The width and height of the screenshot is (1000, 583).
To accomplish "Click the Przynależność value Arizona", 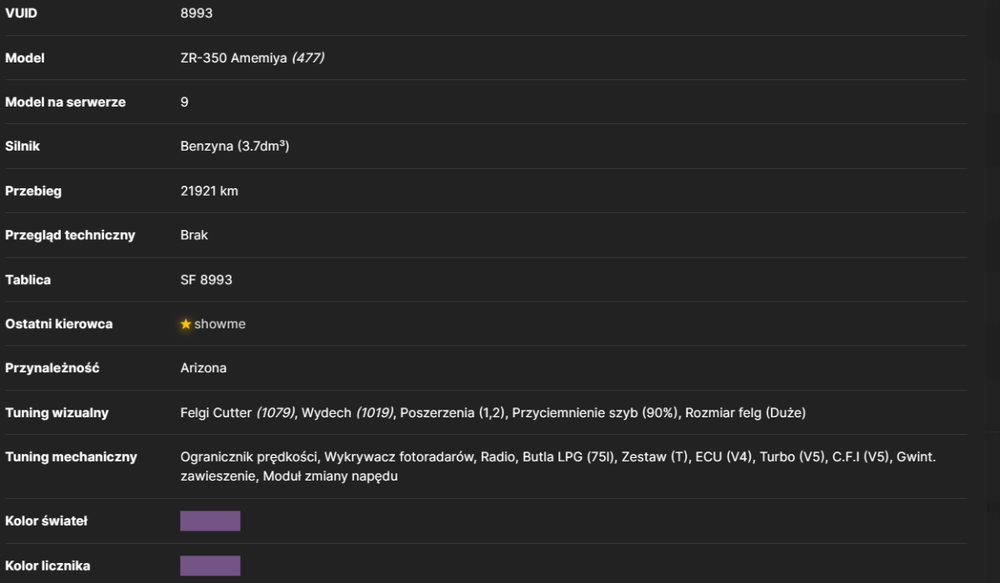I will (203, 368).
